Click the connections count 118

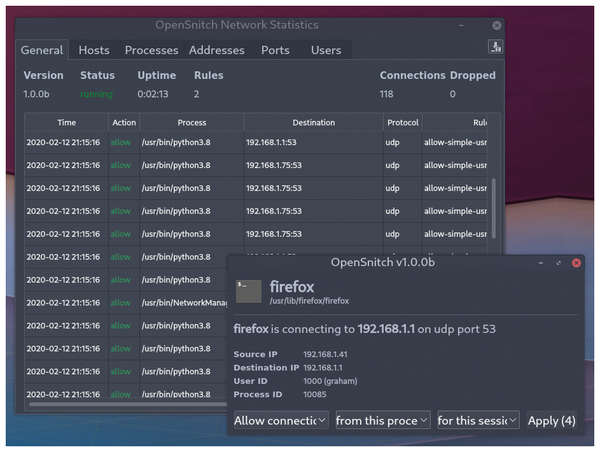386,94
